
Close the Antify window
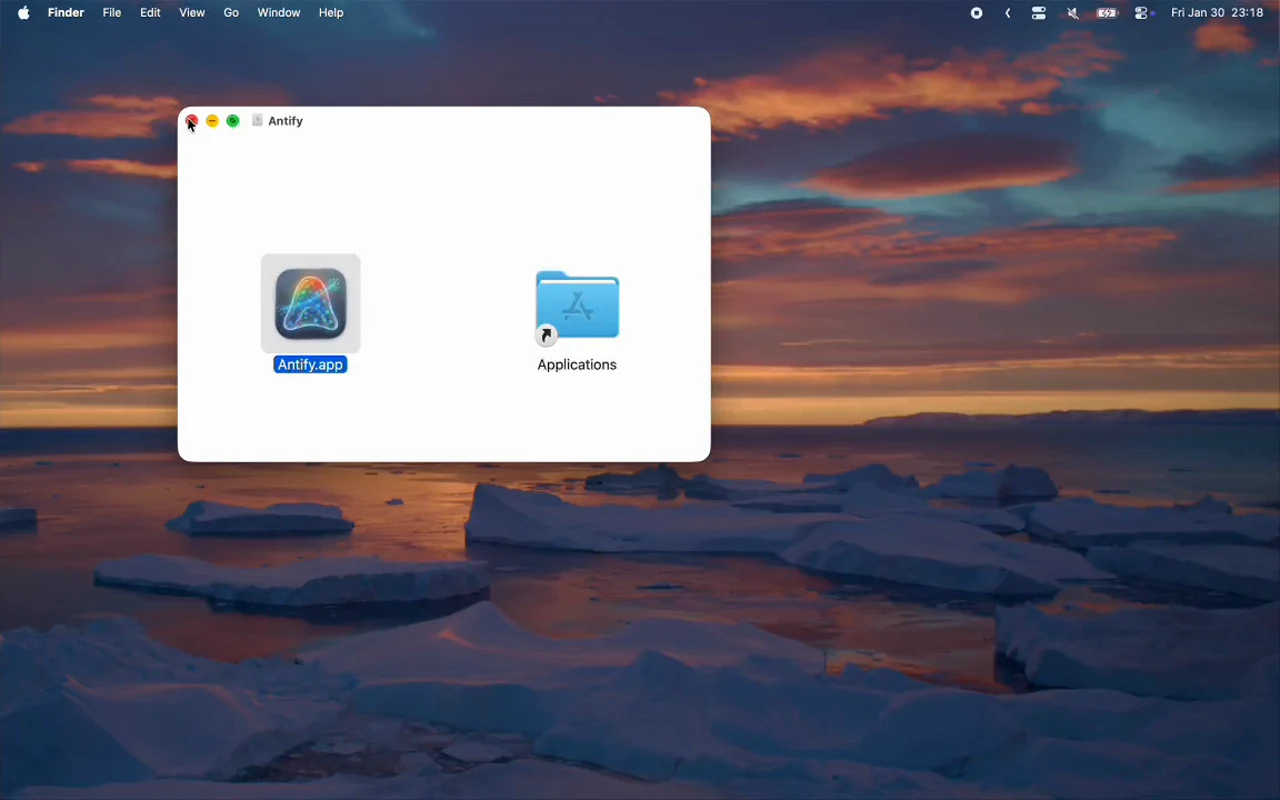click(x=192, y=121)
